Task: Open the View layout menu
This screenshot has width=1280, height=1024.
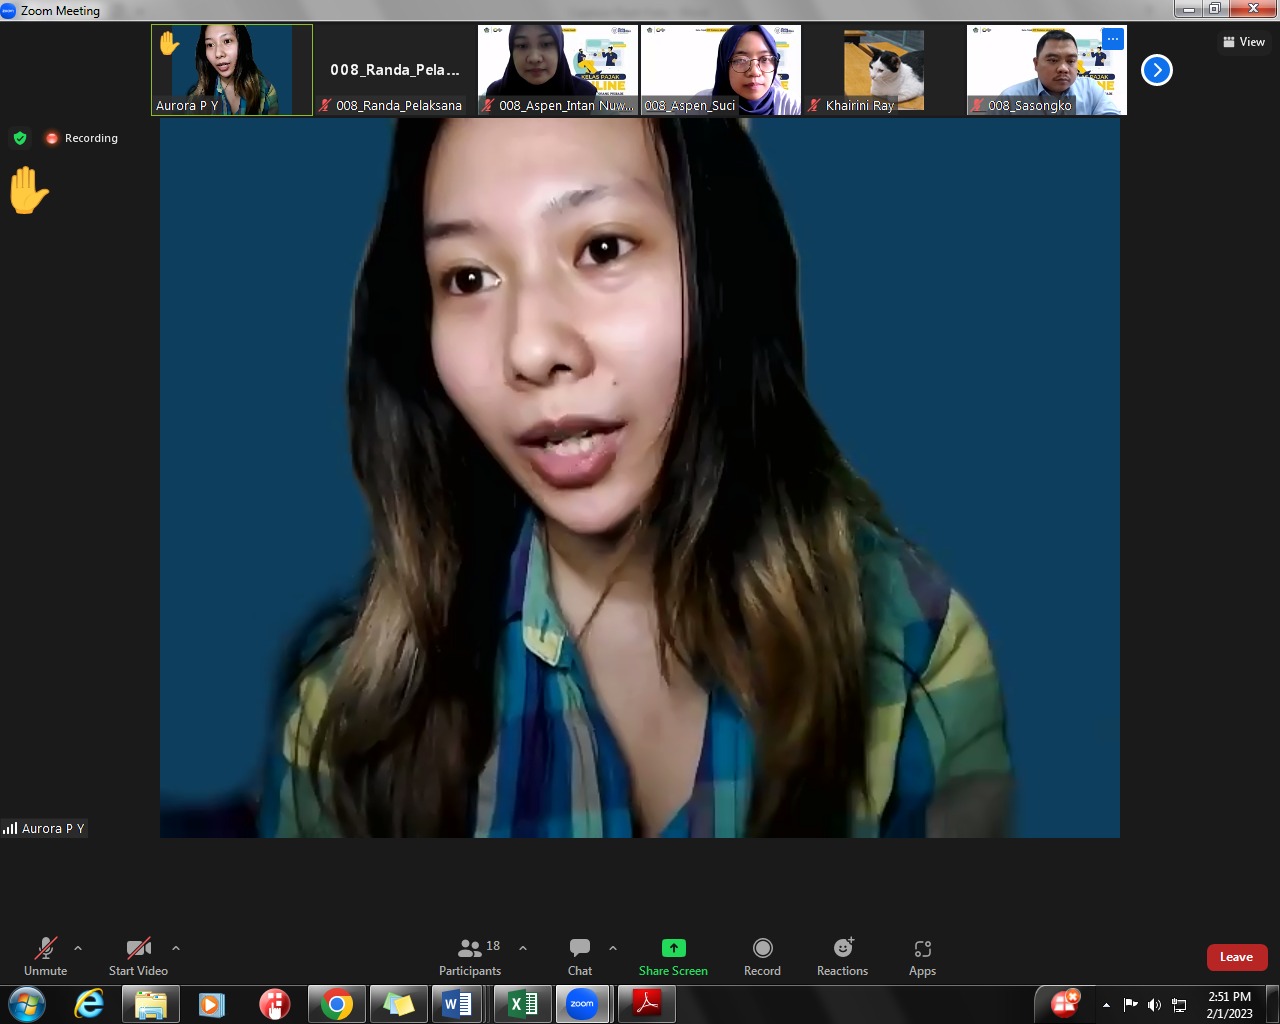Action: [x=1244, y=42]
